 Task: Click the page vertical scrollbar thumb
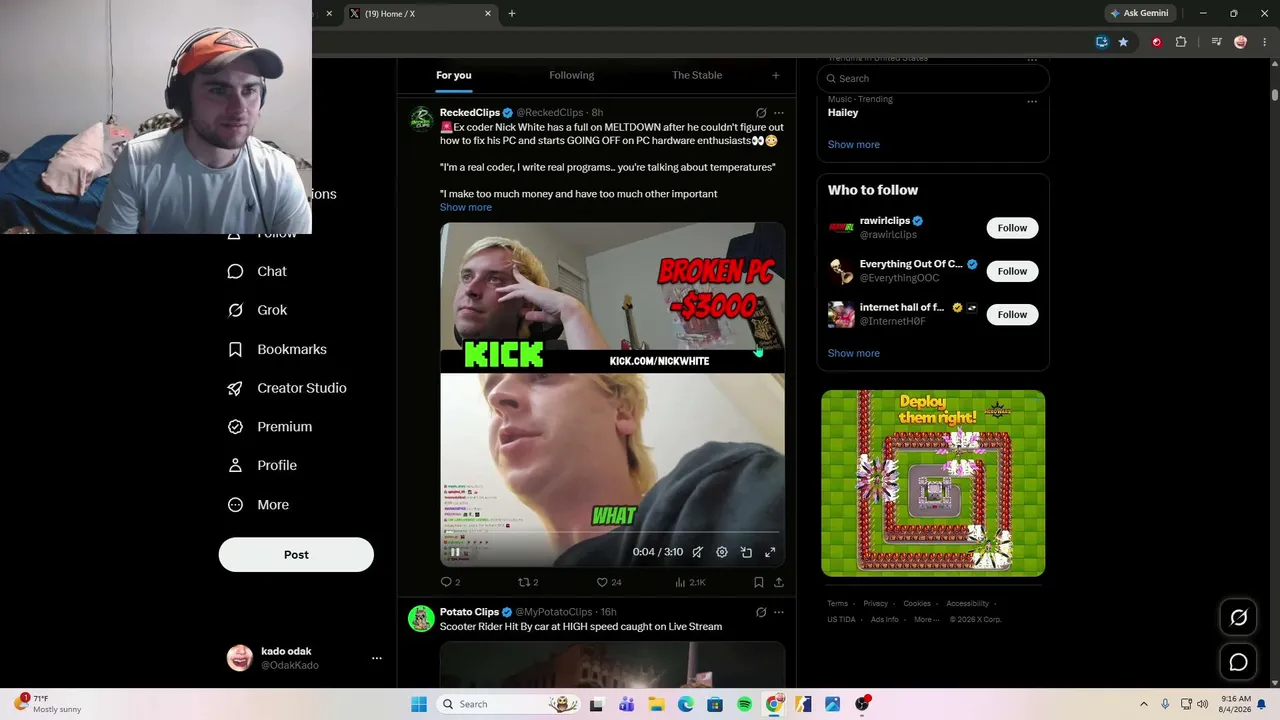(1275, 95)
